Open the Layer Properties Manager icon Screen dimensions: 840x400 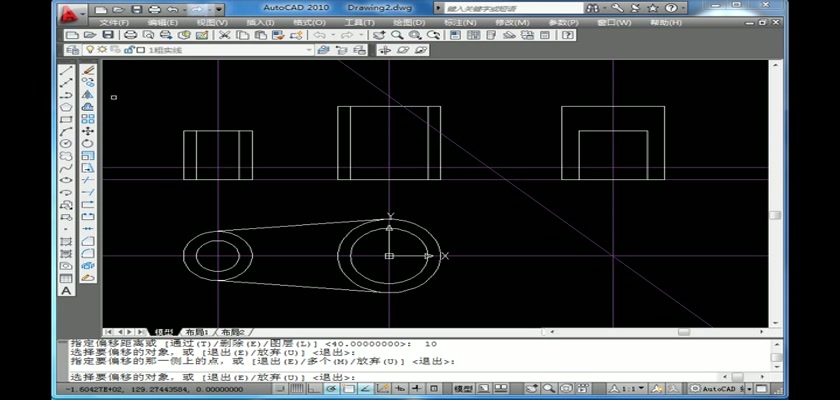(x=72, y=49)
